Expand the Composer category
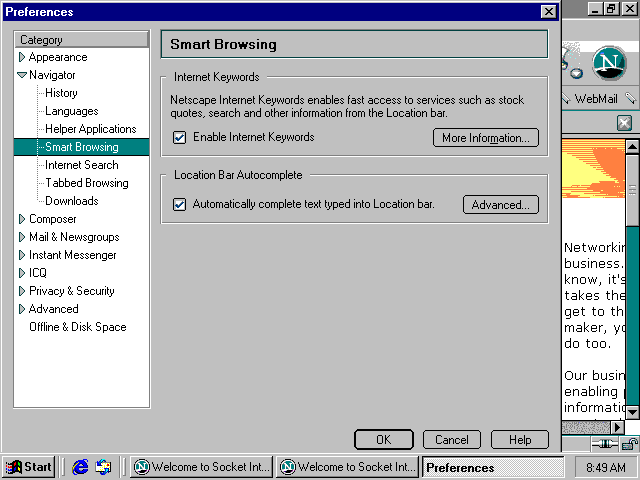Screen dimensions: 640x480 22,219
